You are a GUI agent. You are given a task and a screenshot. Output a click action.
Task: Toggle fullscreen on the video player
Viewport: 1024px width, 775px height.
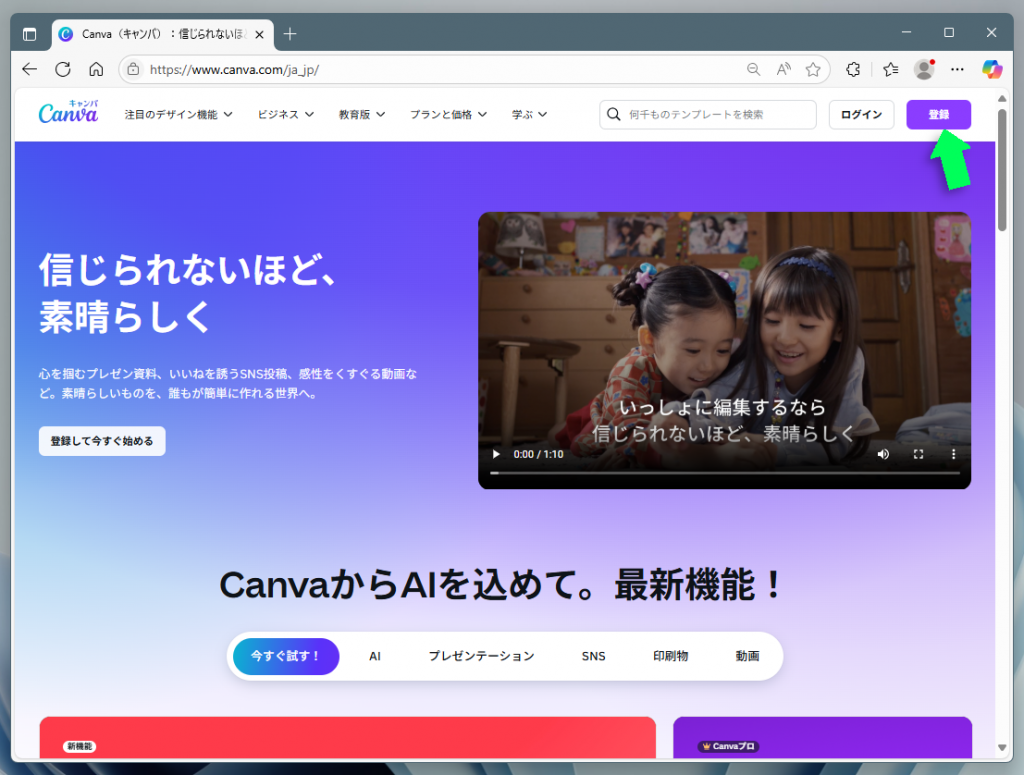click(x=918, y=454)
